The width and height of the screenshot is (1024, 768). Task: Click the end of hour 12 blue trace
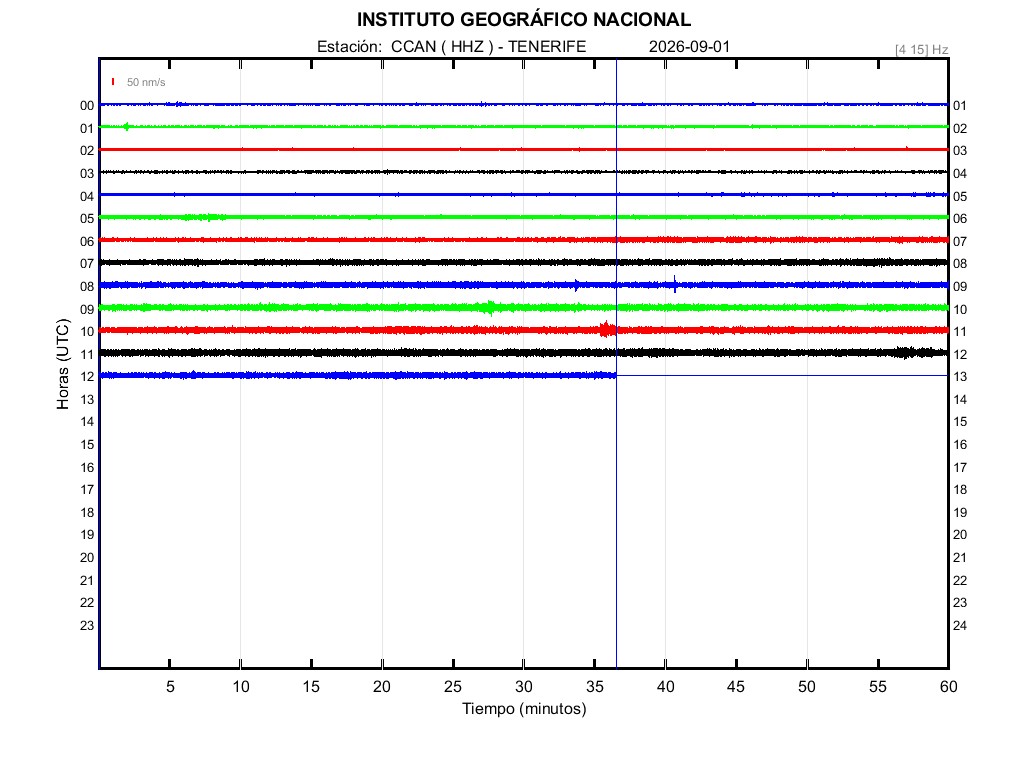coord(614,376)
